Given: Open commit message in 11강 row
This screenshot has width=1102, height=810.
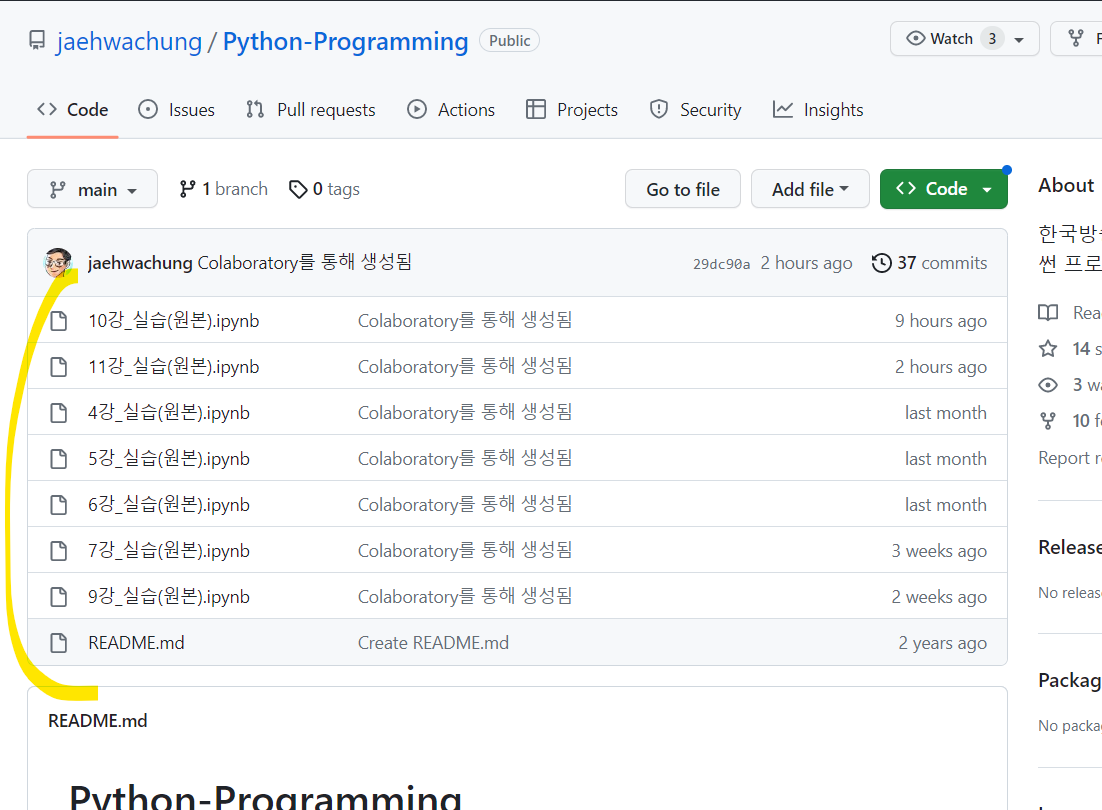Looking at the screenshot, I should (x=465, y=367).
